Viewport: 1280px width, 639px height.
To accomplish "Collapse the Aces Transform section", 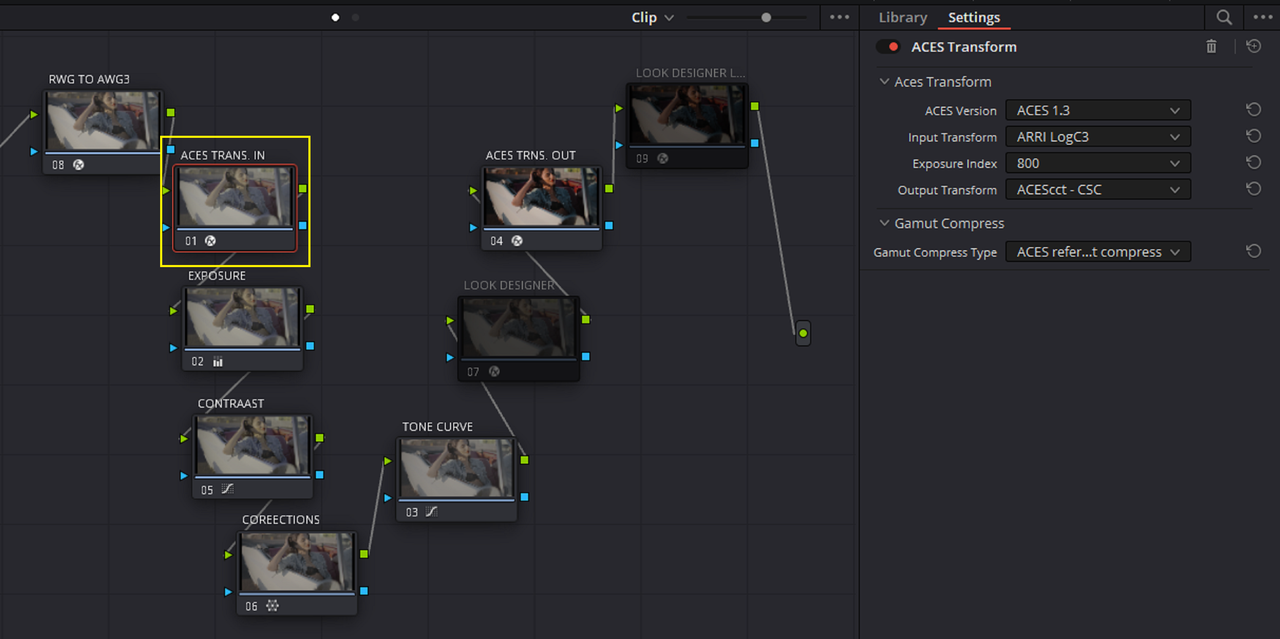I will (884, 82).
